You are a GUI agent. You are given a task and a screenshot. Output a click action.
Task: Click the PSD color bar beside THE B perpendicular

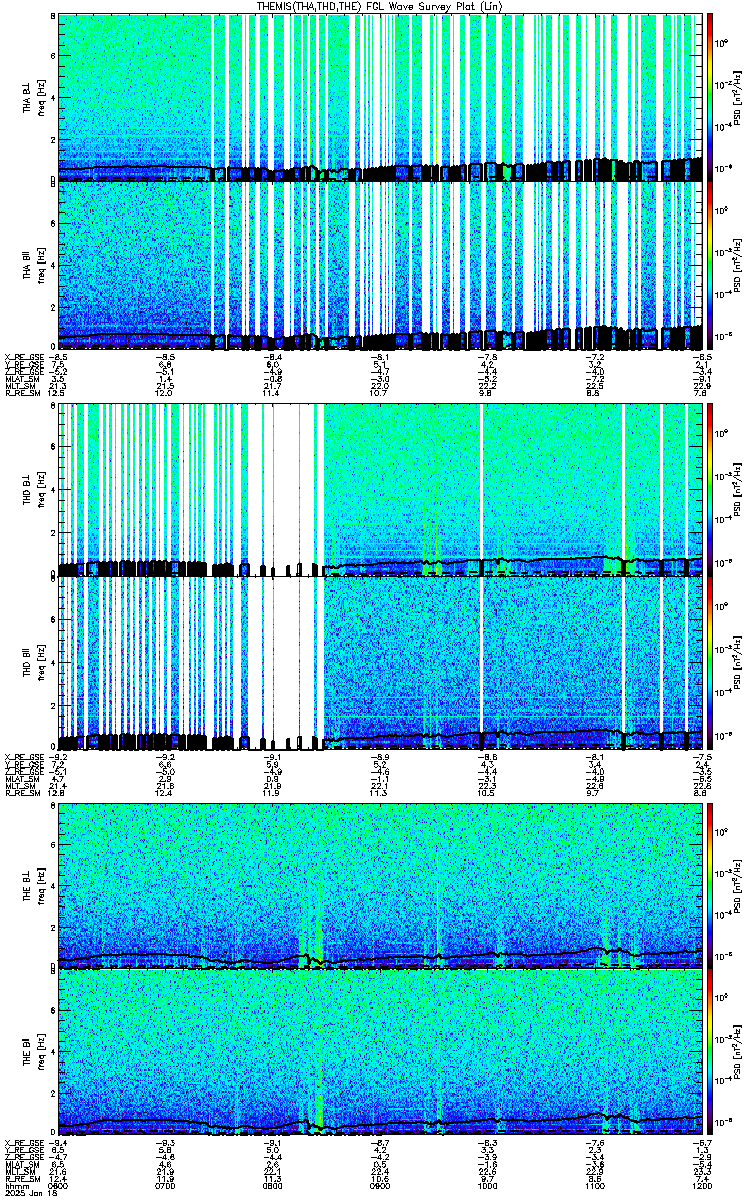pyautogui.click(x=711, y=885)
